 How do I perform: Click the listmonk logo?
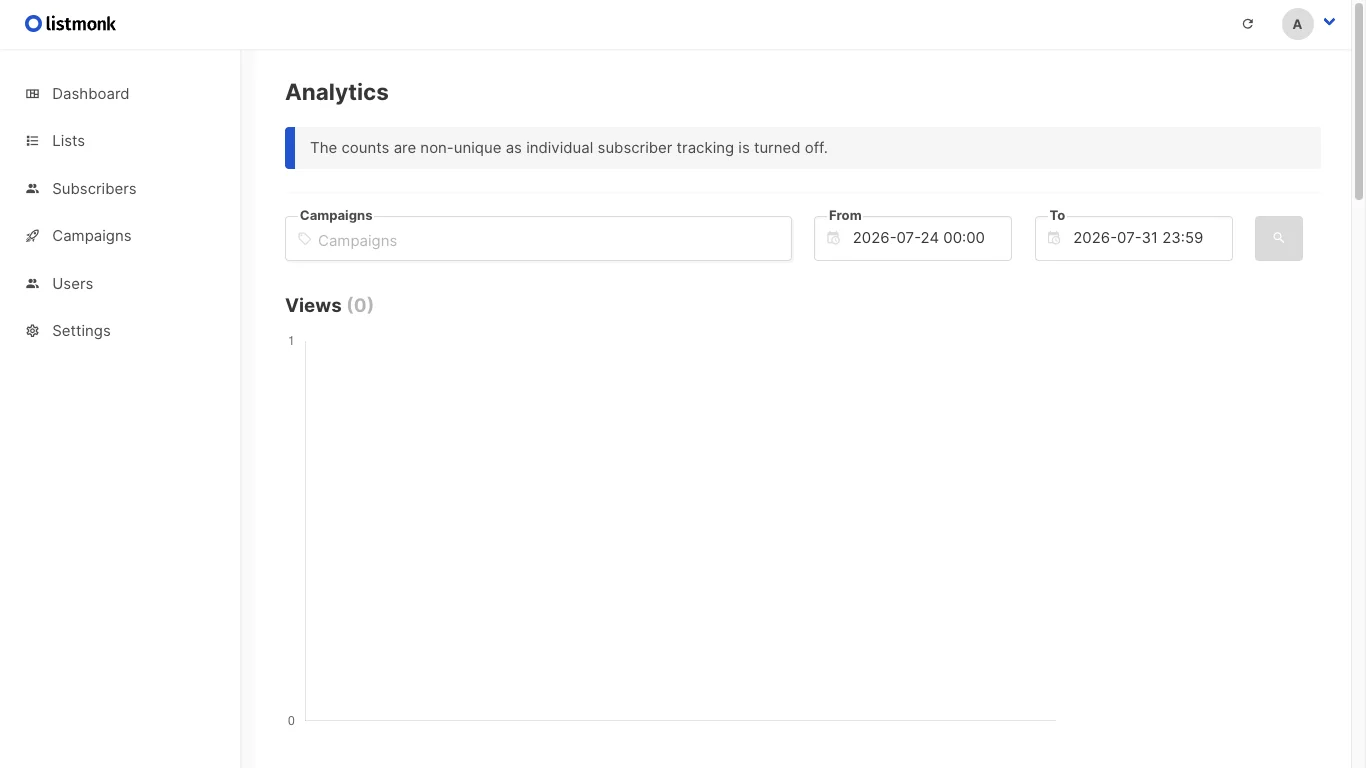click(x=71, y=23)
